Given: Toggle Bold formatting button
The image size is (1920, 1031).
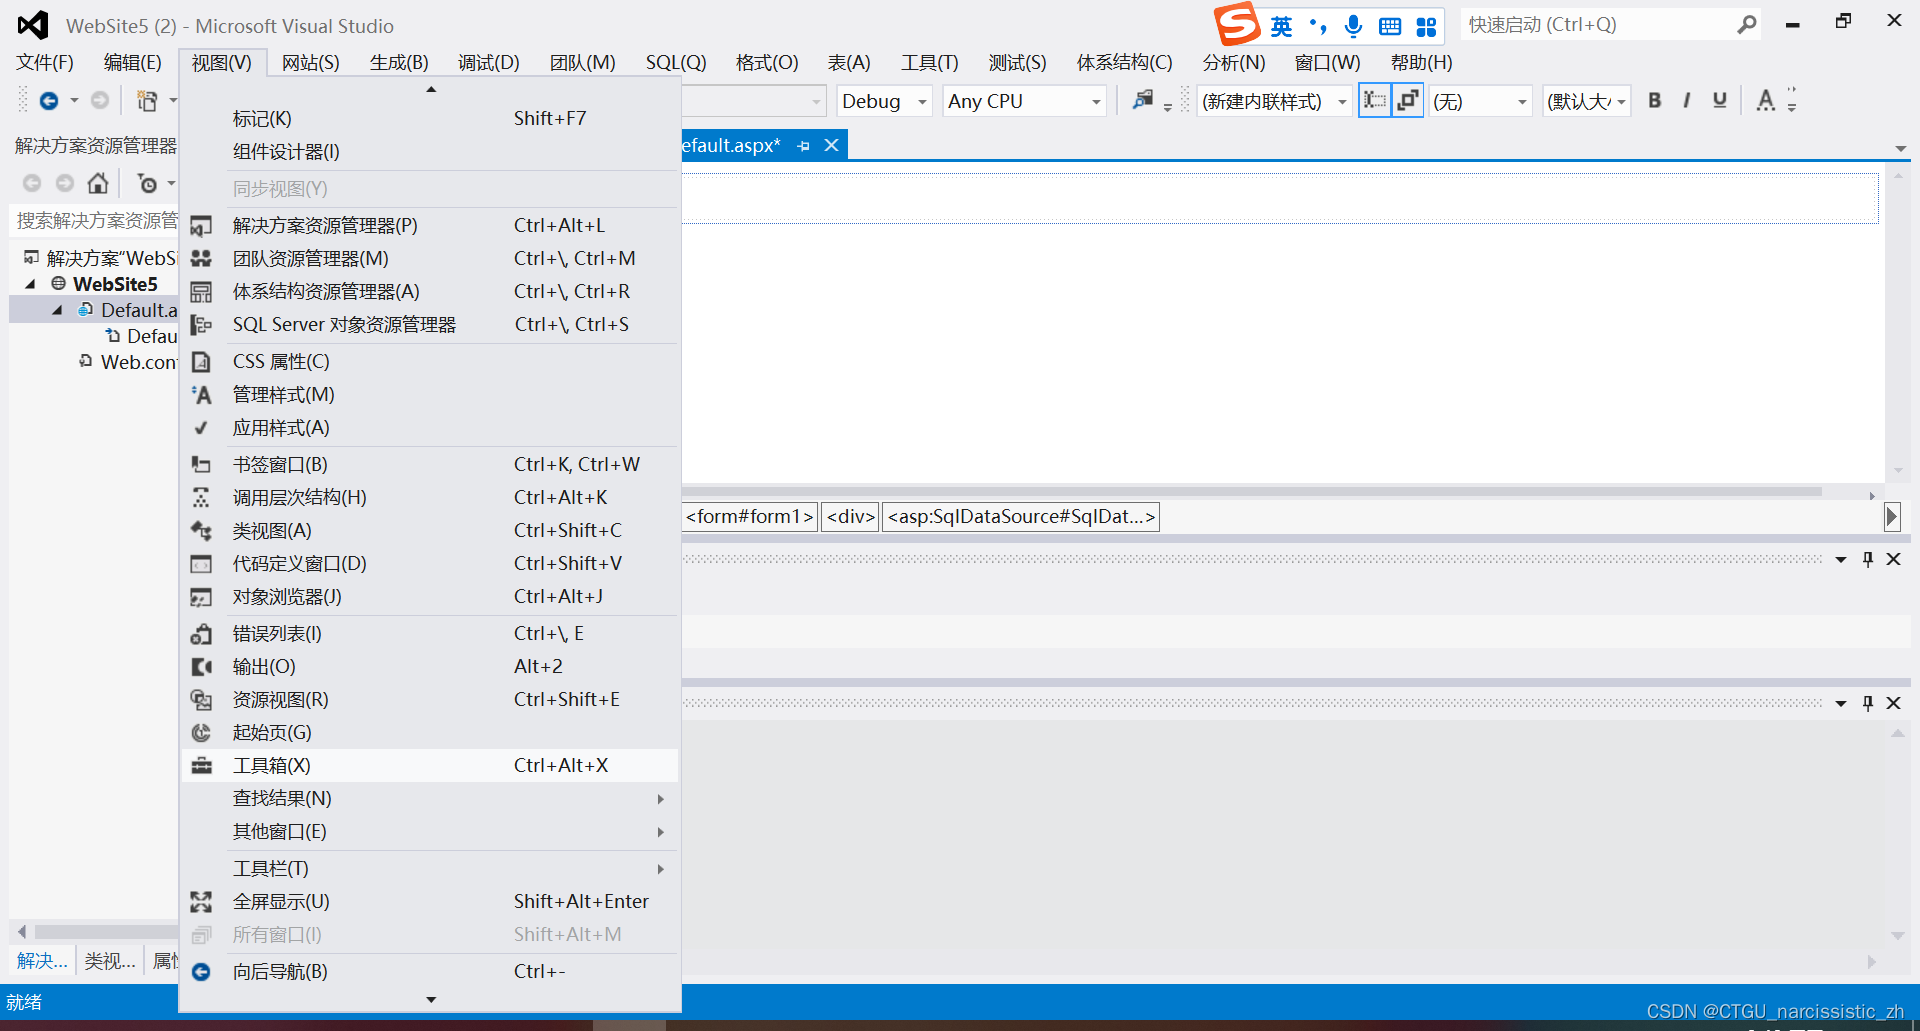Looking at the screenshot, I should coord(1655,100).
